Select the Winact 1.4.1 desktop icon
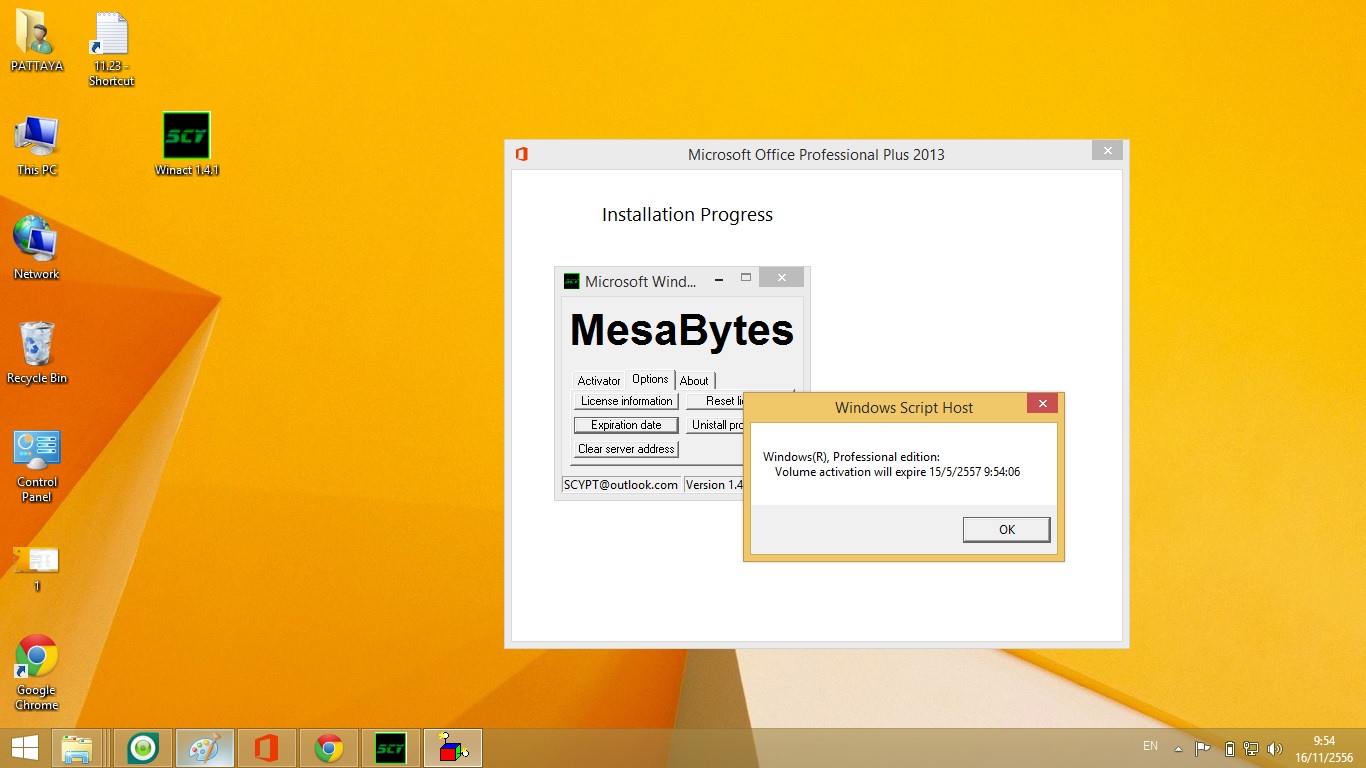The height and width of the screenshot is (768, 1366). pos(187,144)
